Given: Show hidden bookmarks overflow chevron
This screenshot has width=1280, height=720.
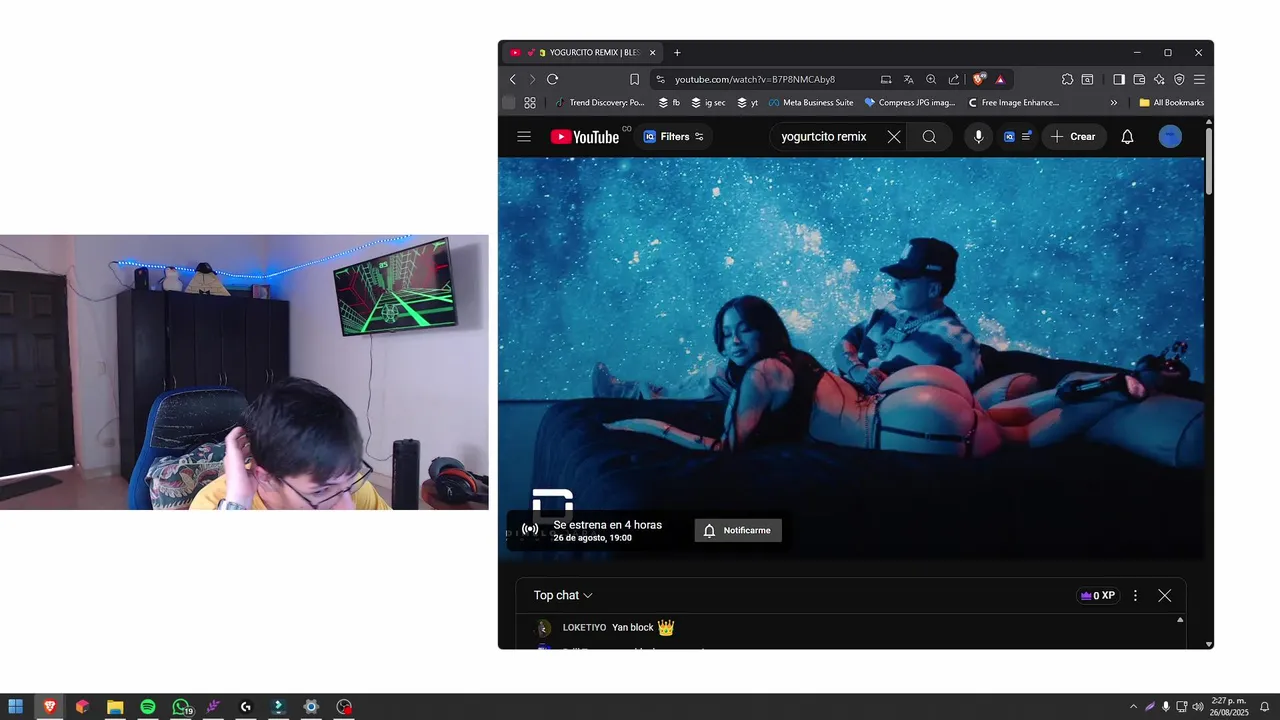Looking at the screenshot, I should pyautogui.click(x=1113, y=102).
